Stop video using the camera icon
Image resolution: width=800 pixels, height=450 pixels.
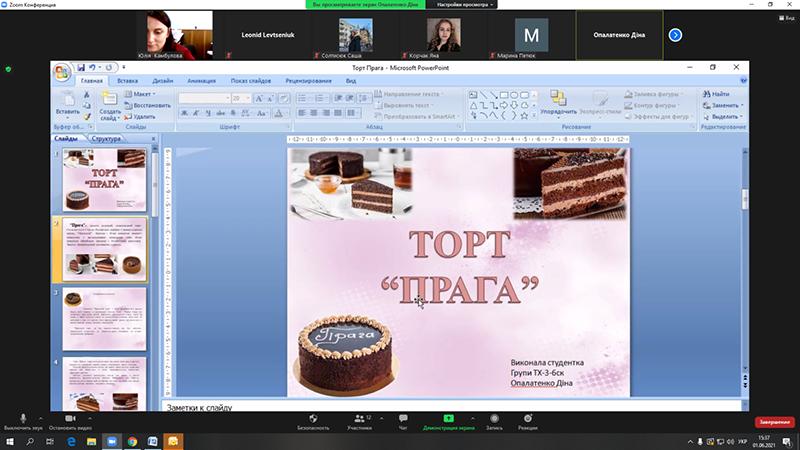click(x=70, y=419)
